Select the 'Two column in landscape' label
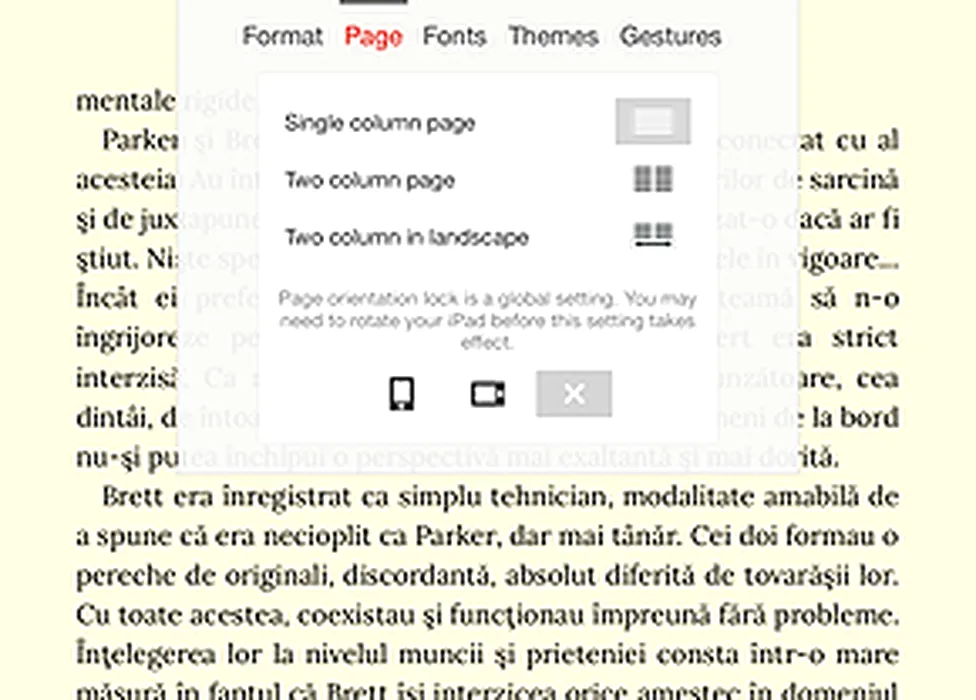This screenshot has width=976, height=700. [406, 237]
